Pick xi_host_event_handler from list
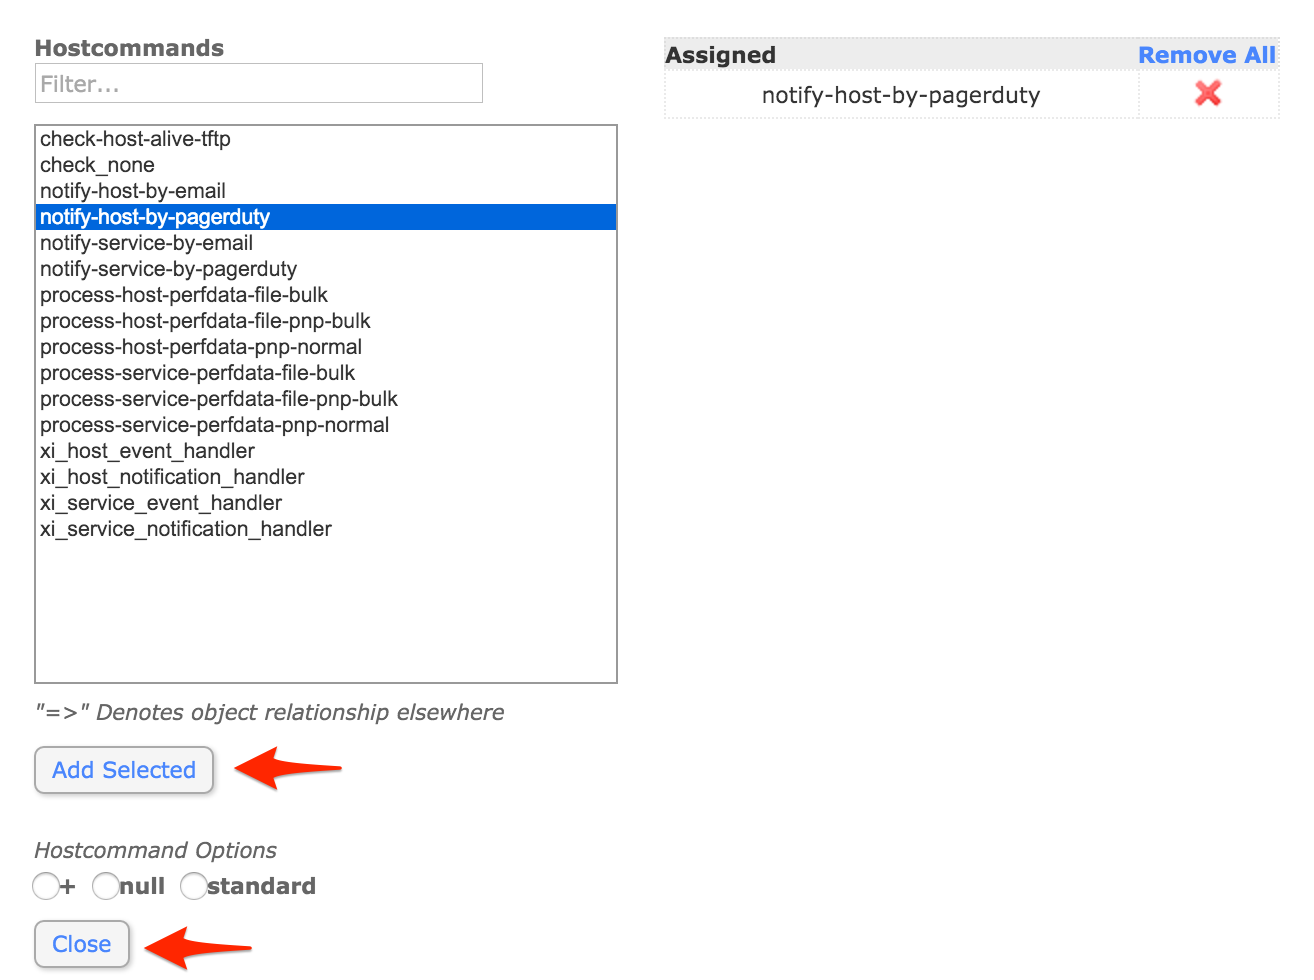Image resolution: width=1314 pixels, height=980 pixels. coord(147,451)
